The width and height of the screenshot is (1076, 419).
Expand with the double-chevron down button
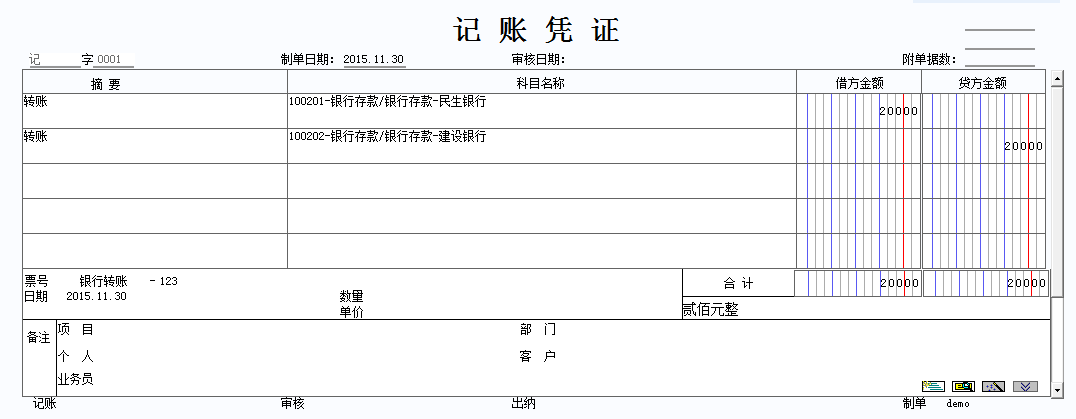pos(1025,387)
